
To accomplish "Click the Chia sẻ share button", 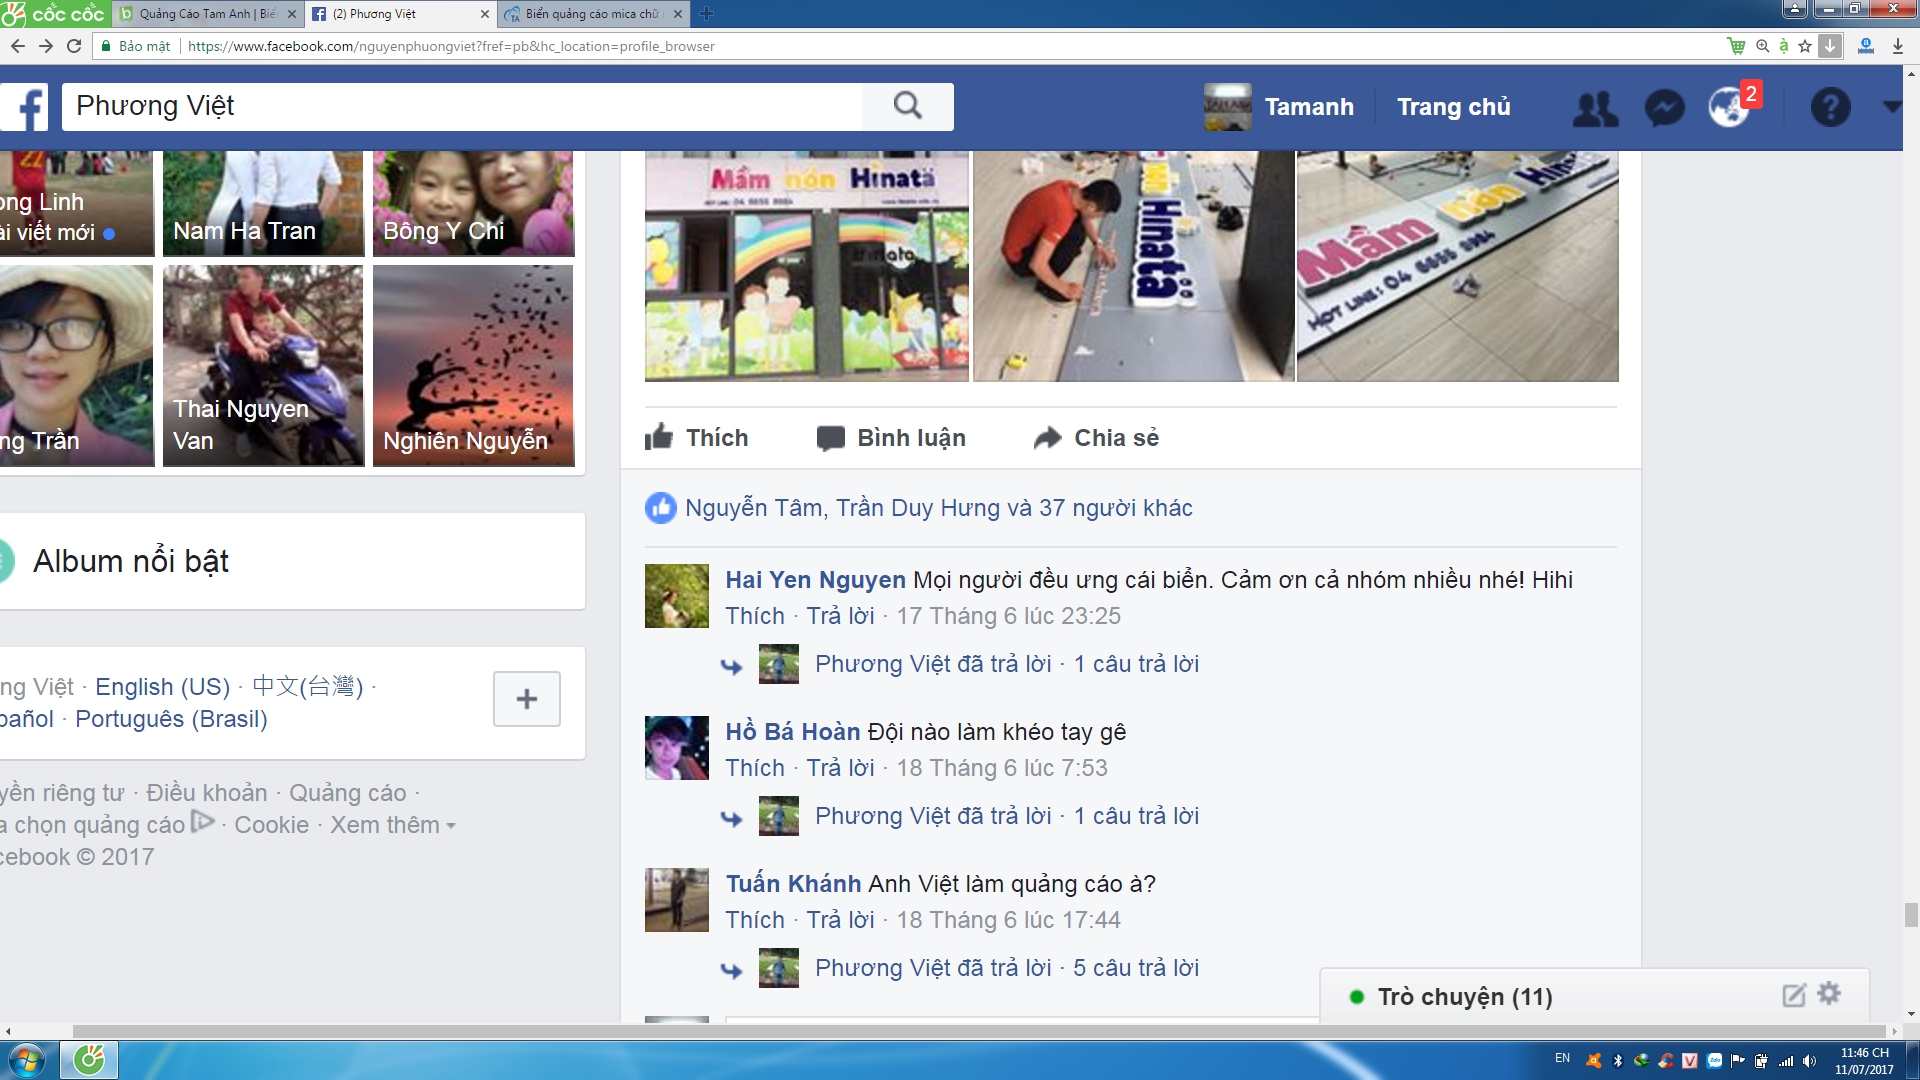I will (1097, 438).
